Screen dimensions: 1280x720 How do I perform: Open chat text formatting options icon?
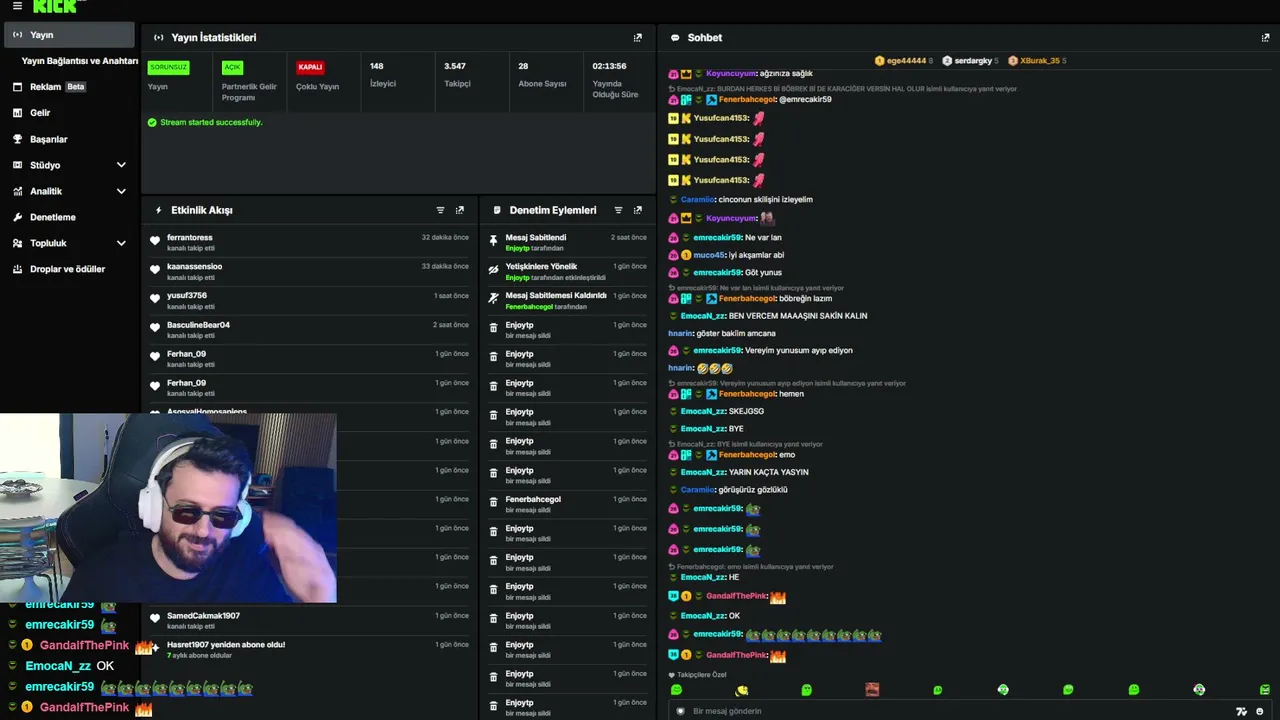pos(1241,711)
